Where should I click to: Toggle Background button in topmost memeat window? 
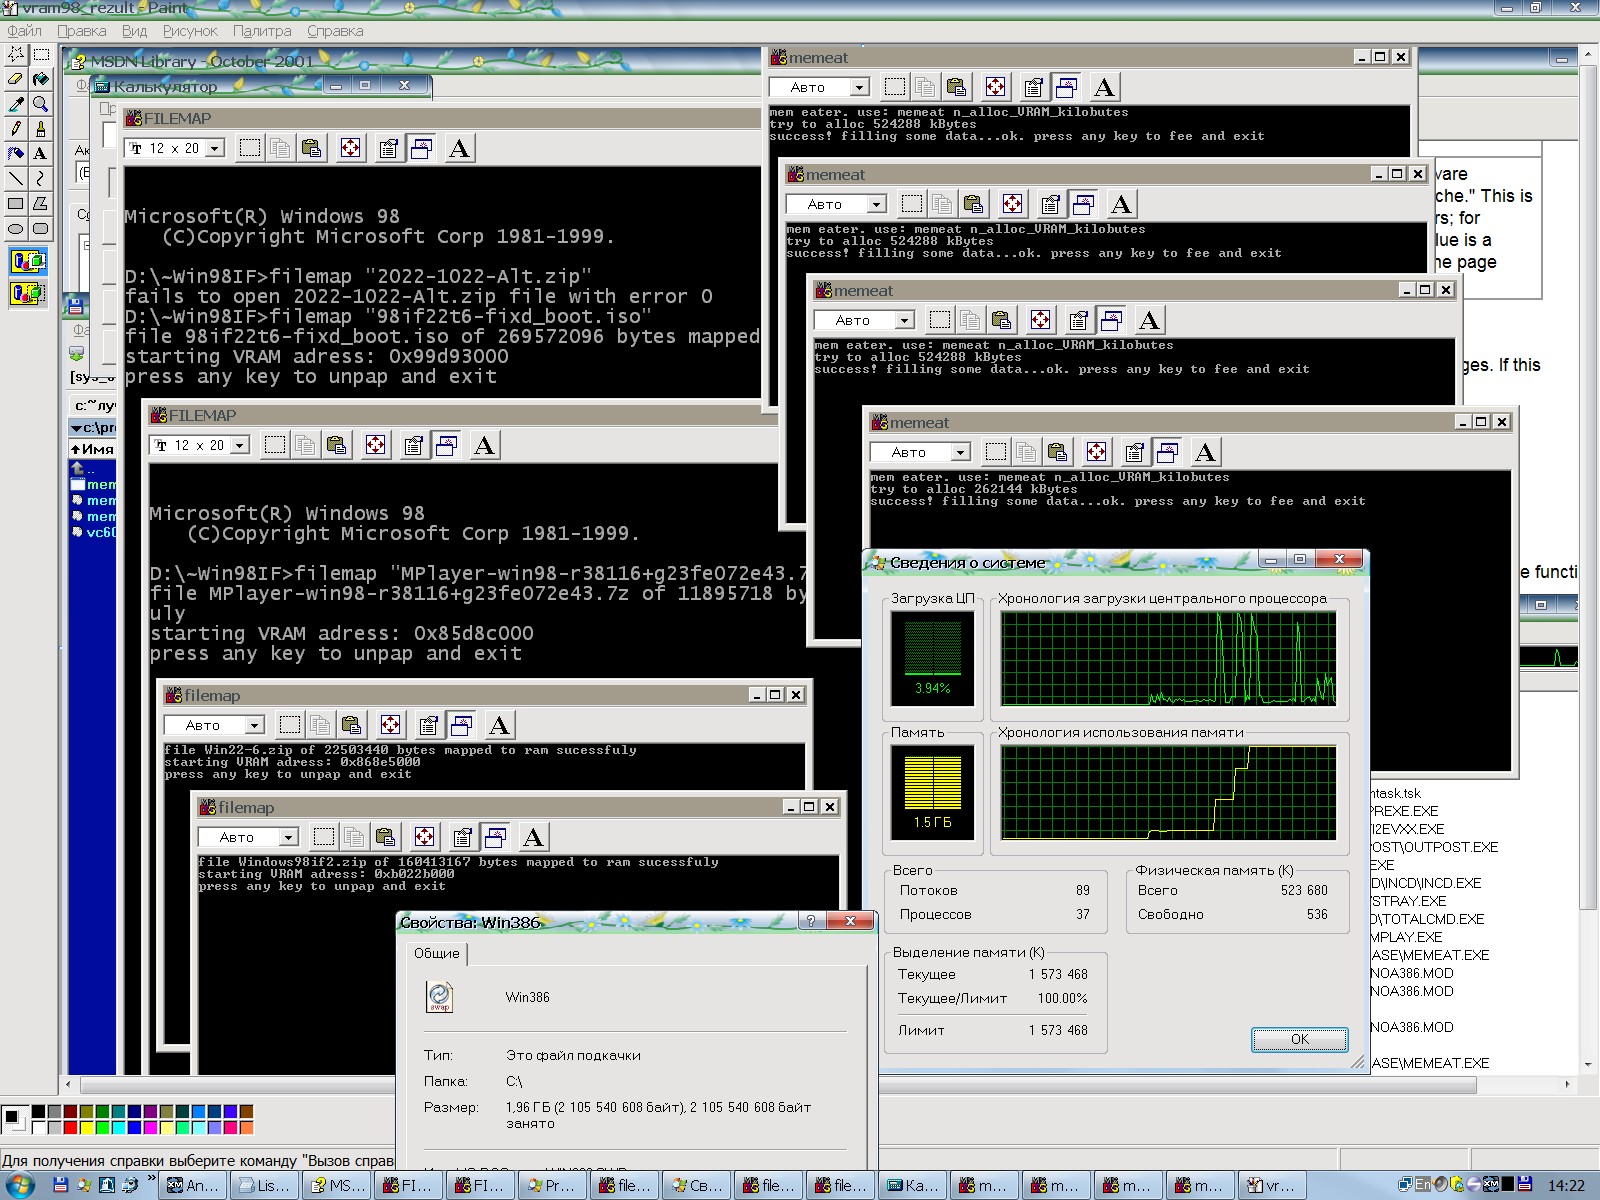1067,87
